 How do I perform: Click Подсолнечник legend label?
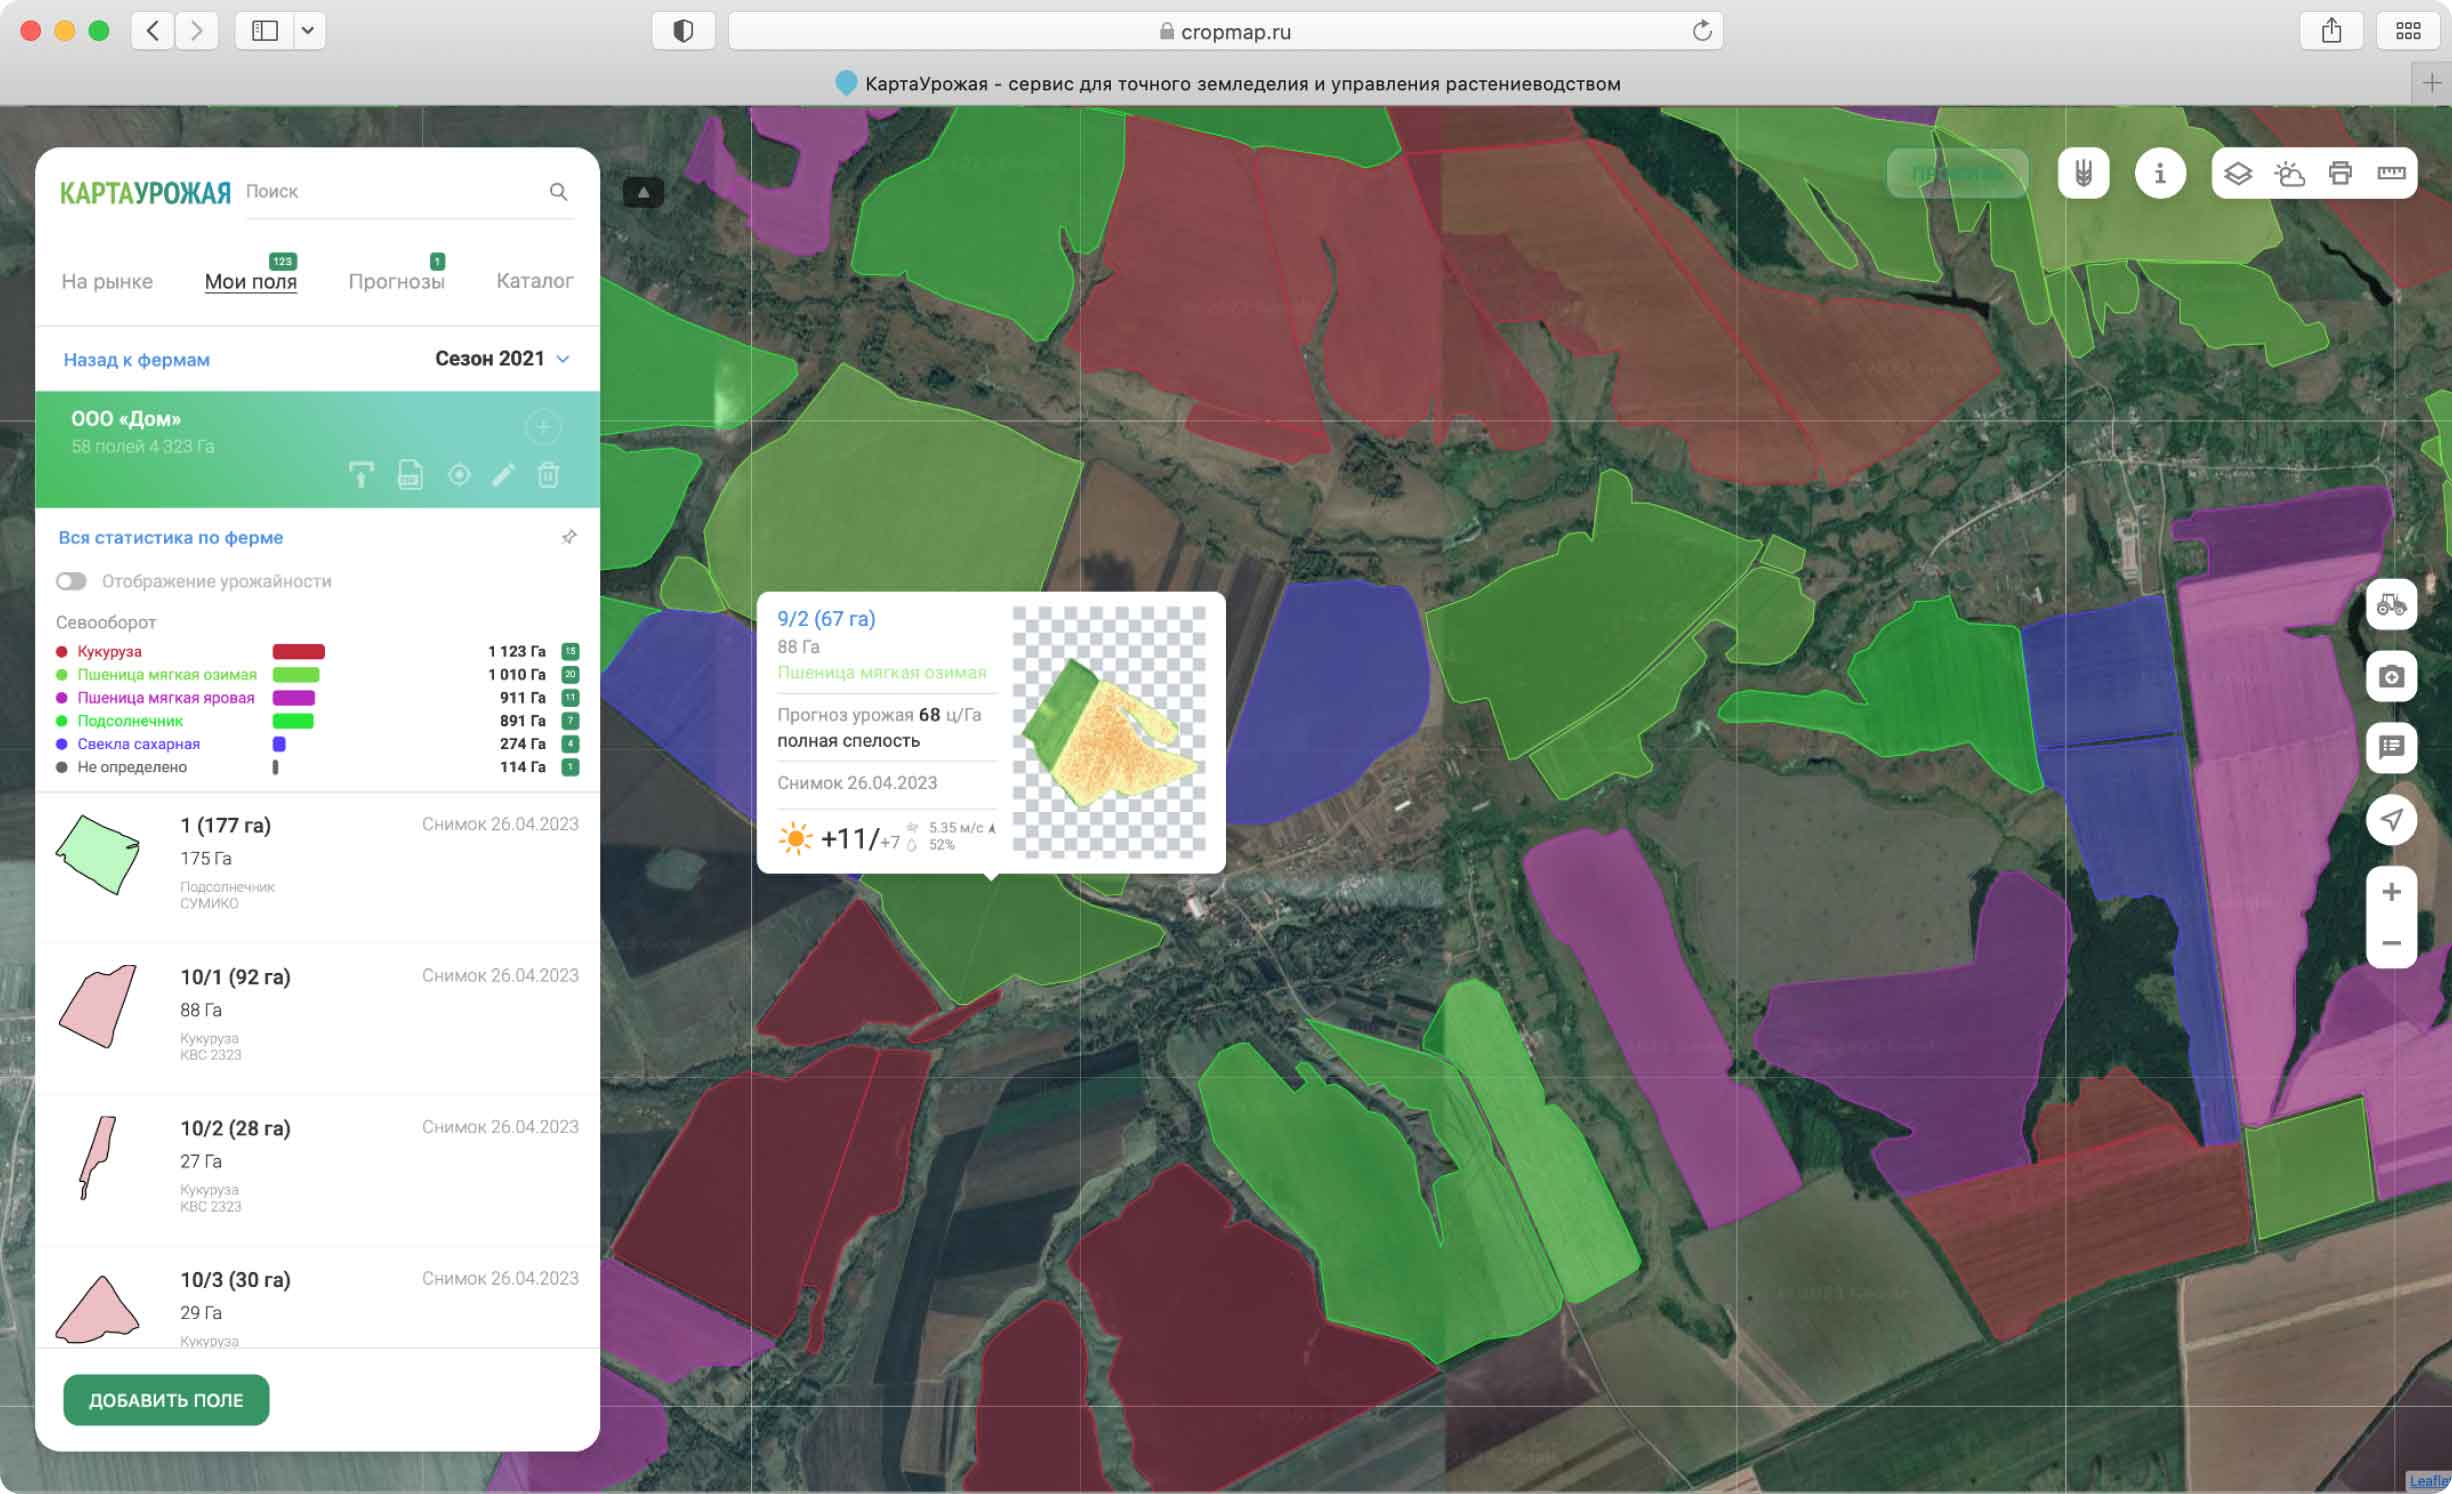point(130,720)
